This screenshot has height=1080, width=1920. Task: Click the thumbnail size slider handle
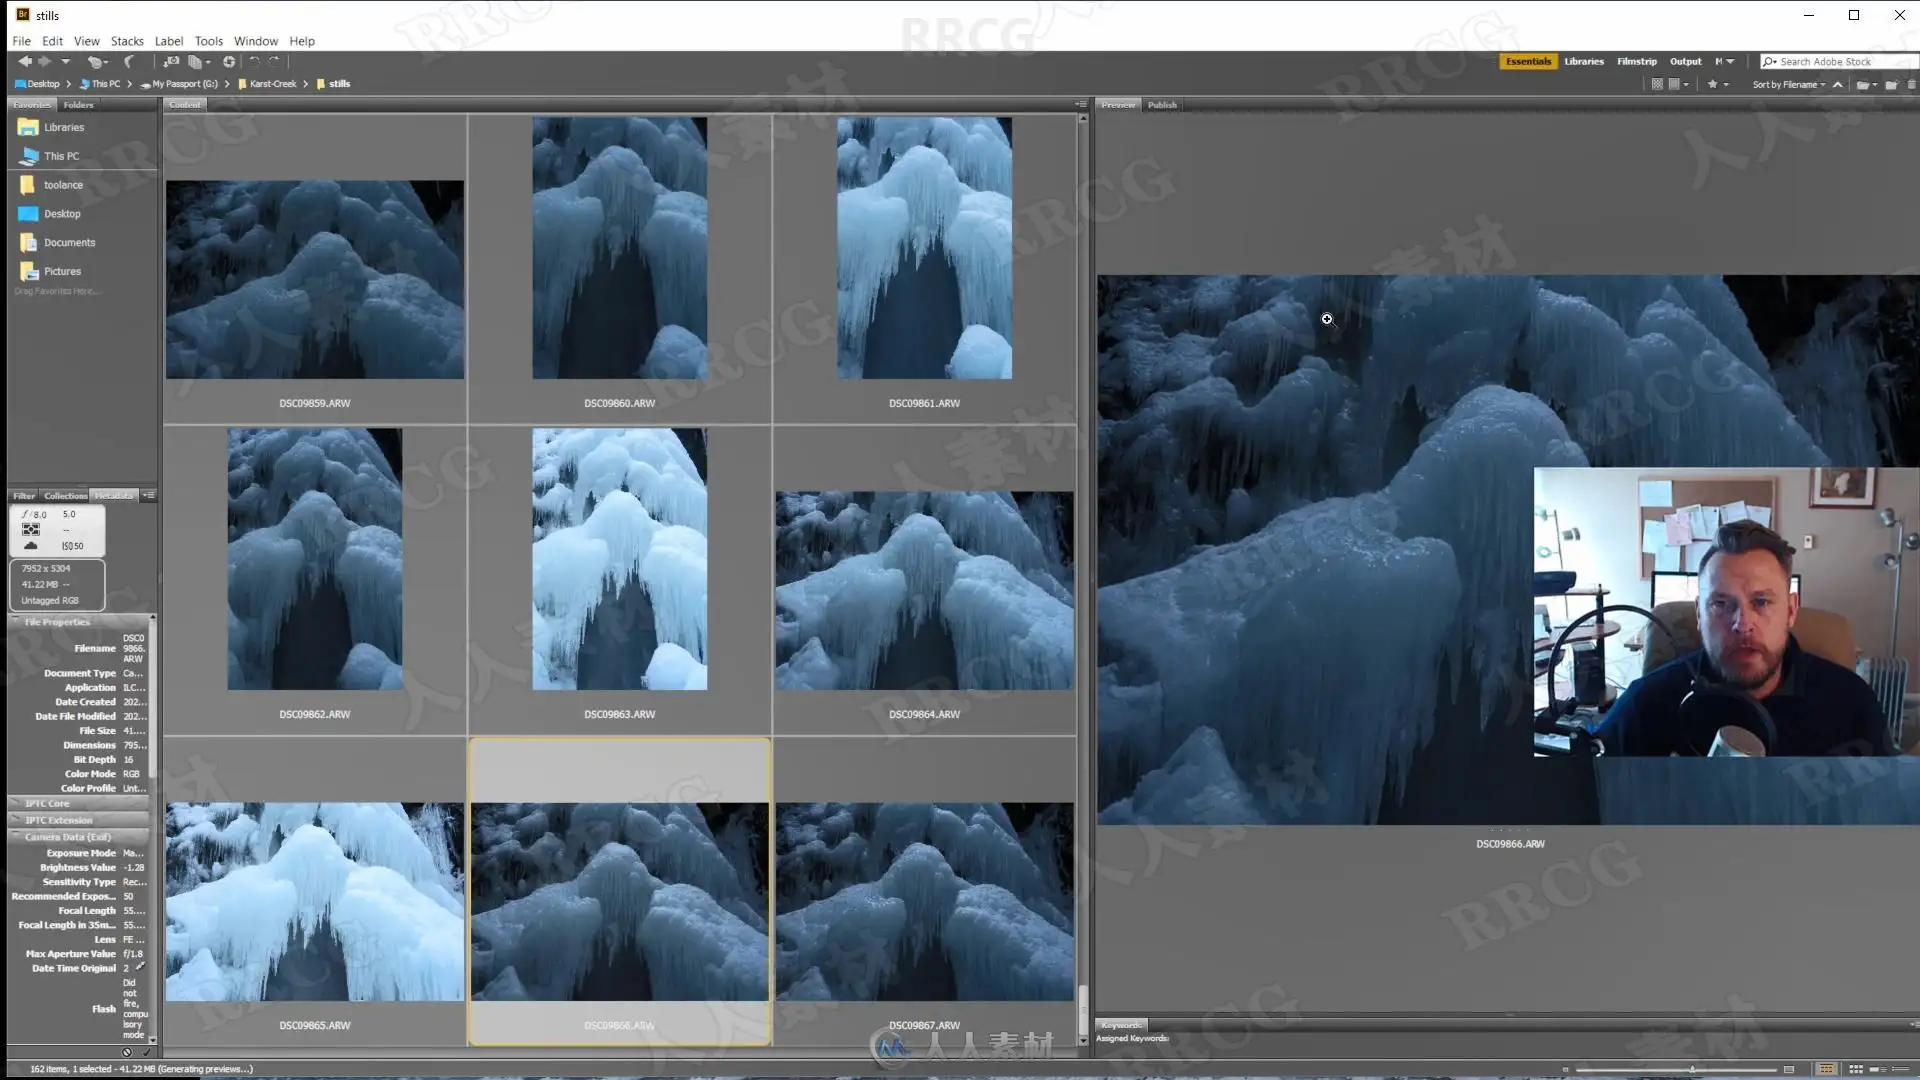[1692, 1069]
